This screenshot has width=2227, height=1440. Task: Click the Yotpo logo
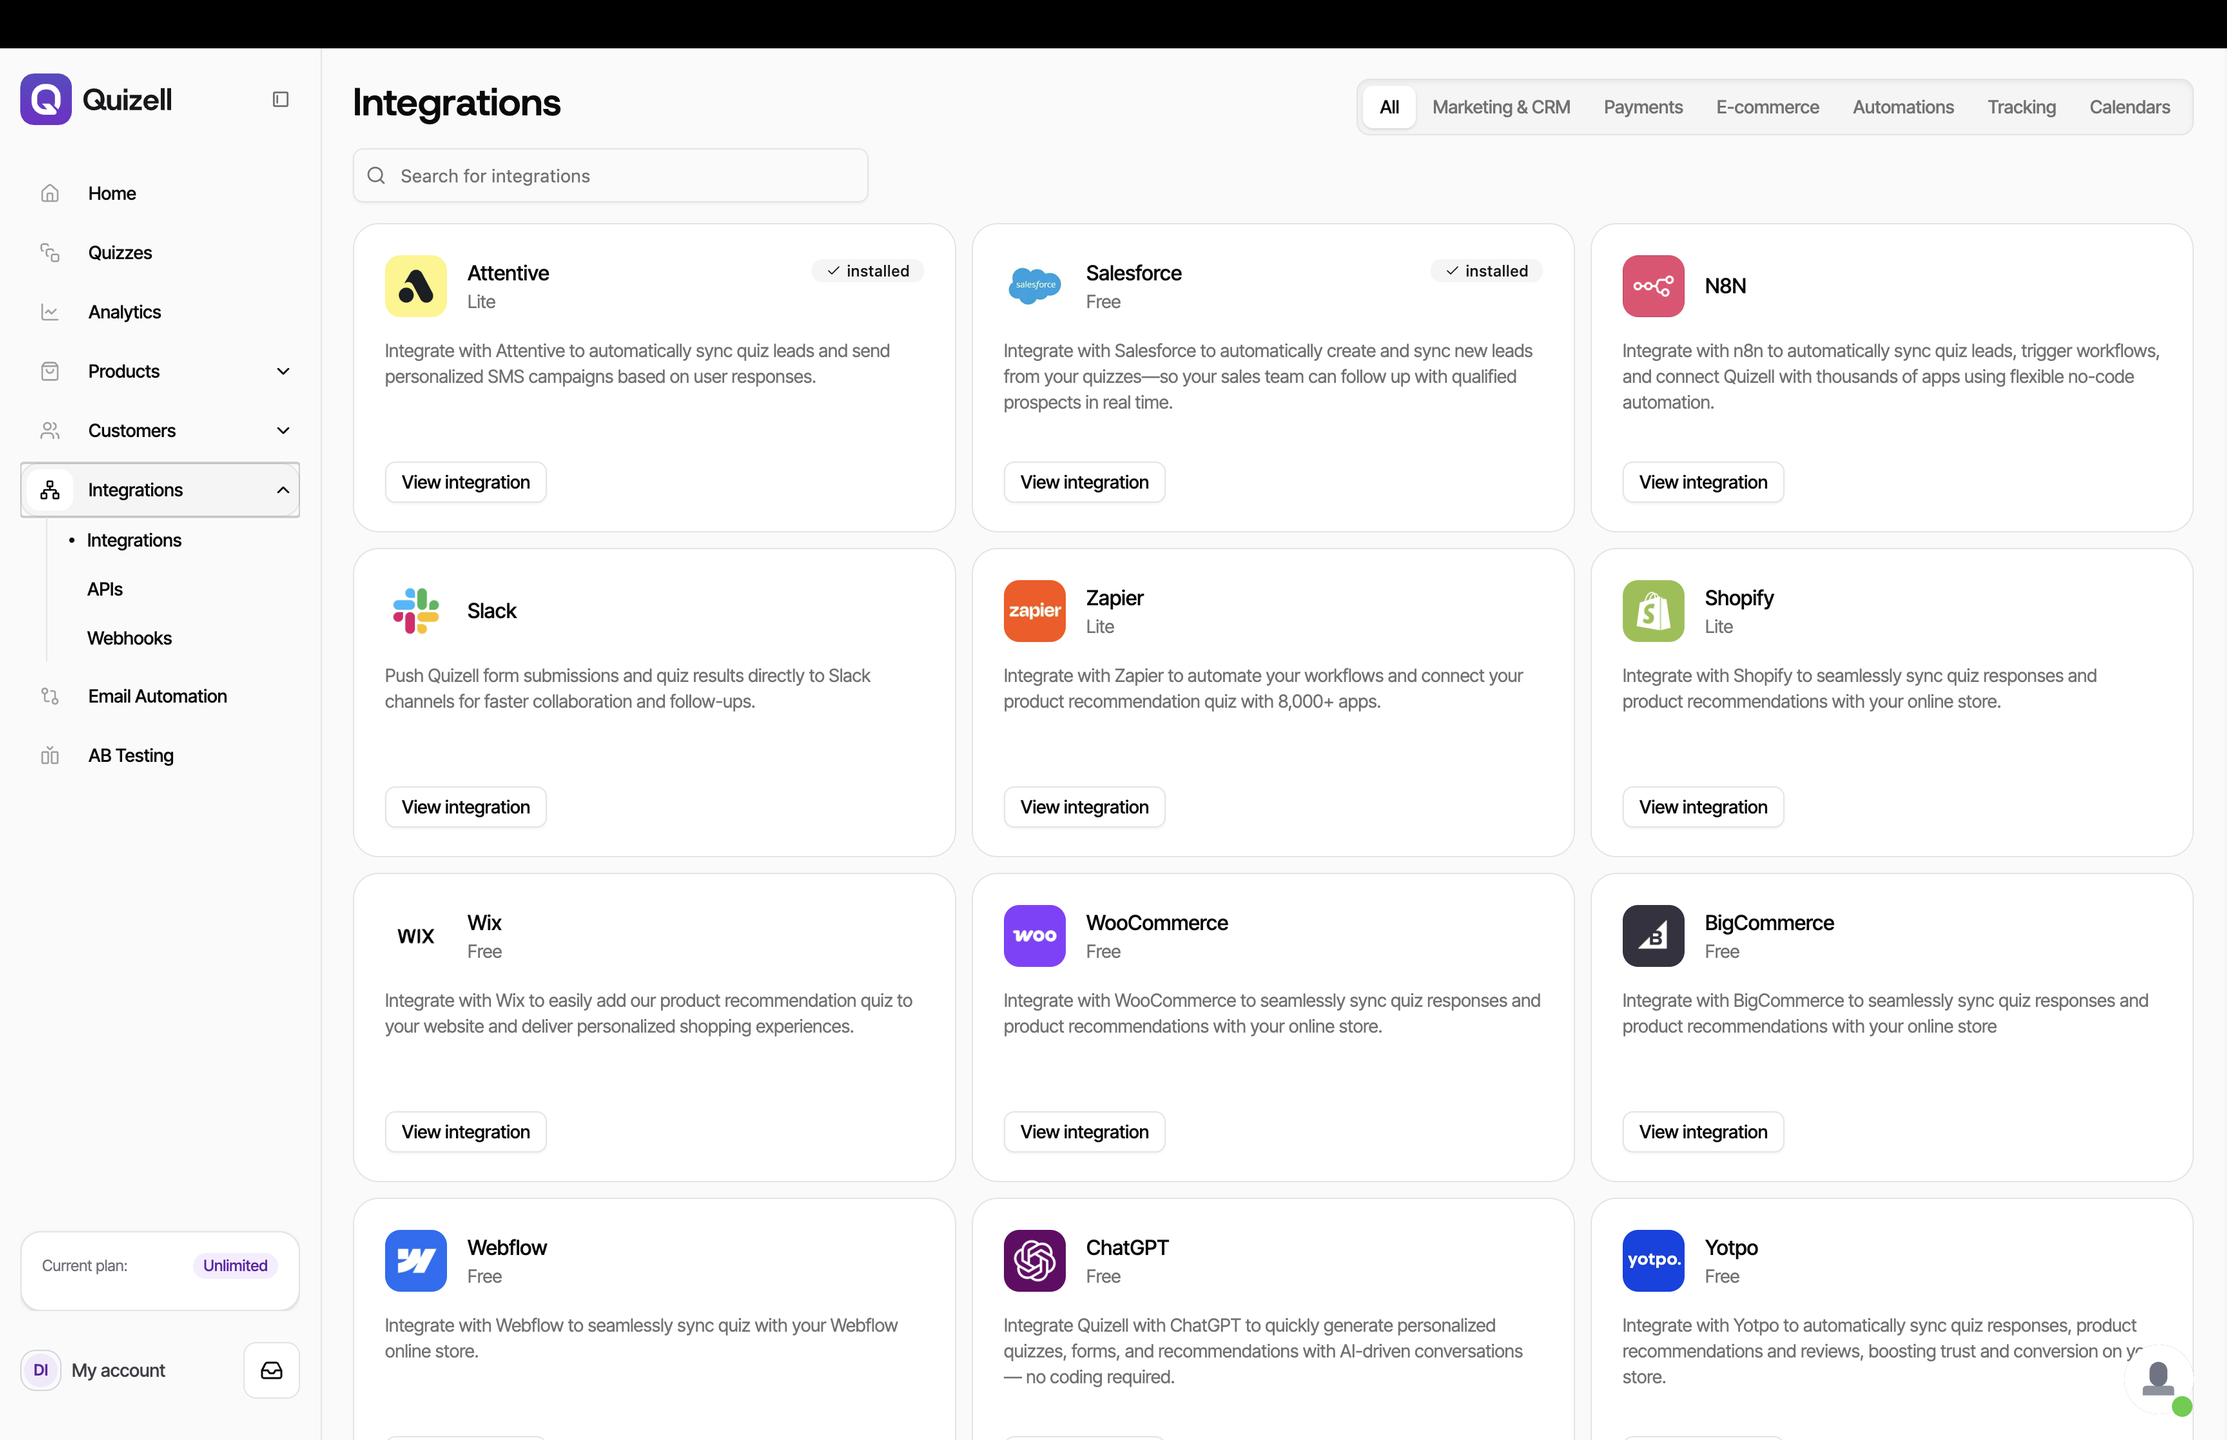pyautogui.click(x=1653, y=1261)
